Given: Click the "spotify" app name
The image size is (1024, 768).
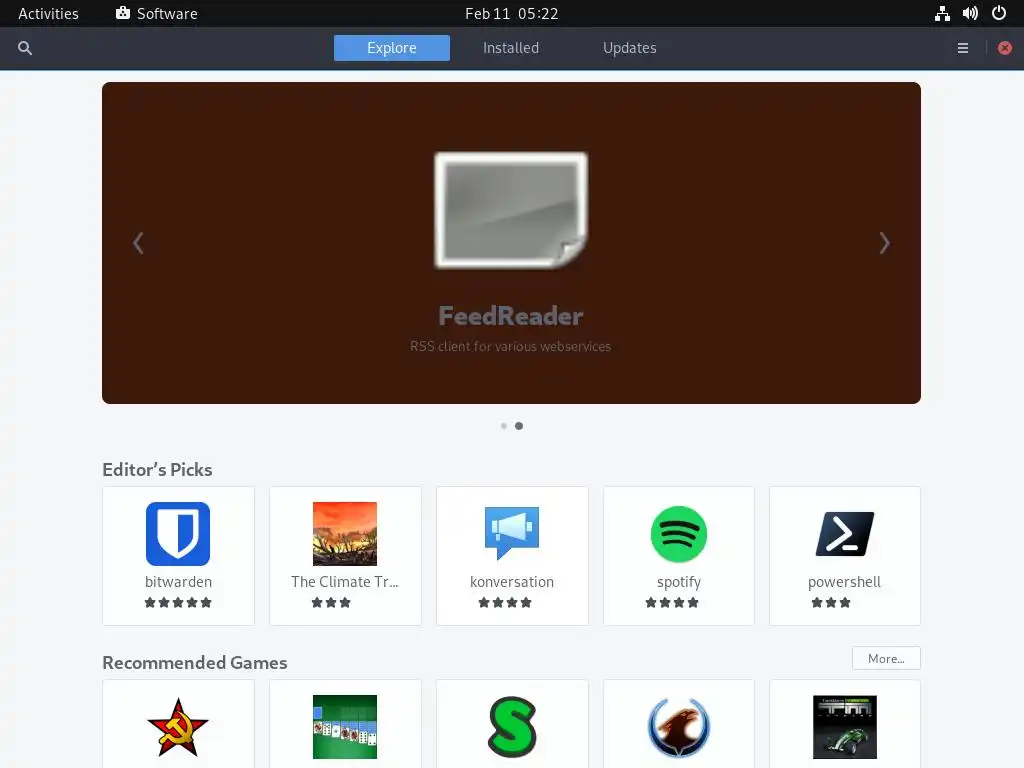Looking at the screenshot, I should (x=679, y=582).
